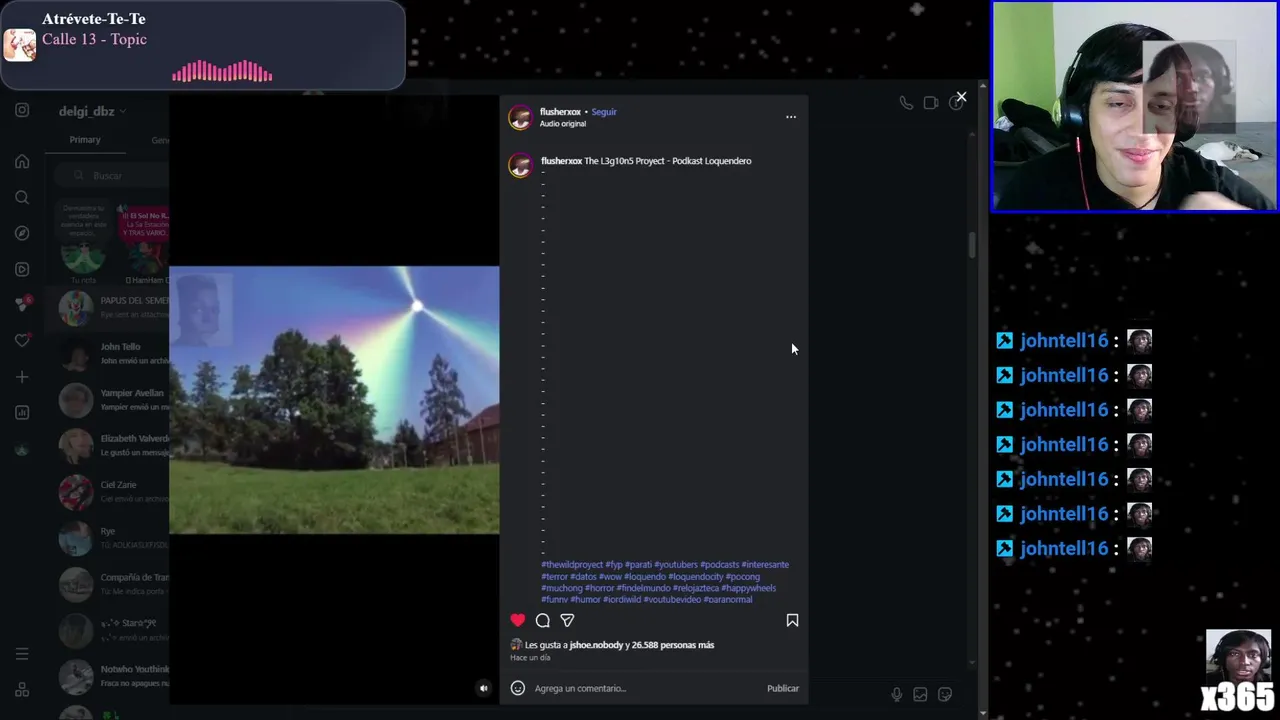The height and width of the screenshot is (720, 1280).
Task: Open emoji picker in comment box
Action: [x=518, y=688]
